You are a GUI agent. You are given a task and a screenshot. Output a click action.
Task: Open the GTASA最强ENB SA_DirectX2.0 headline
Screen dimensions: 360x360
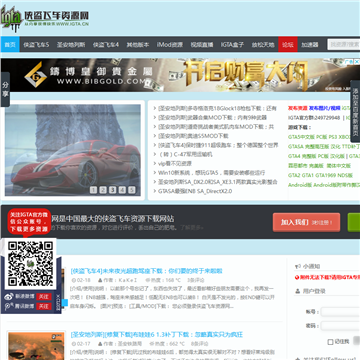[x=195, y=191]
